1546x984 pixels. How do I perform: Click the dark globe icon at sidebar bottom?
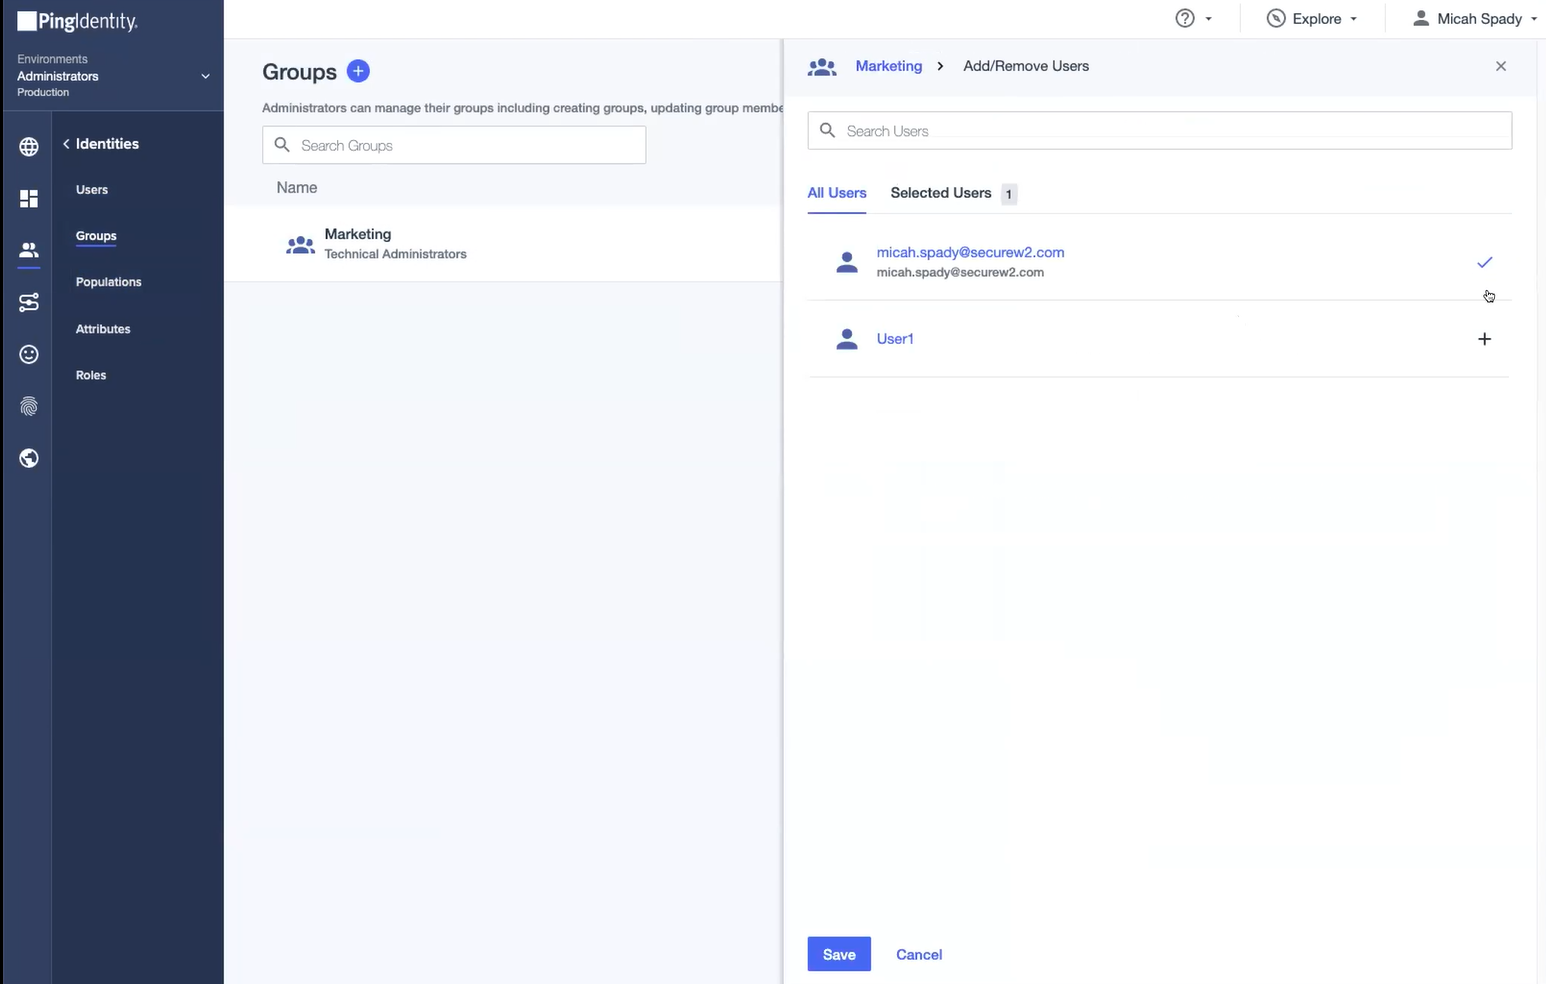coord(28,458)
